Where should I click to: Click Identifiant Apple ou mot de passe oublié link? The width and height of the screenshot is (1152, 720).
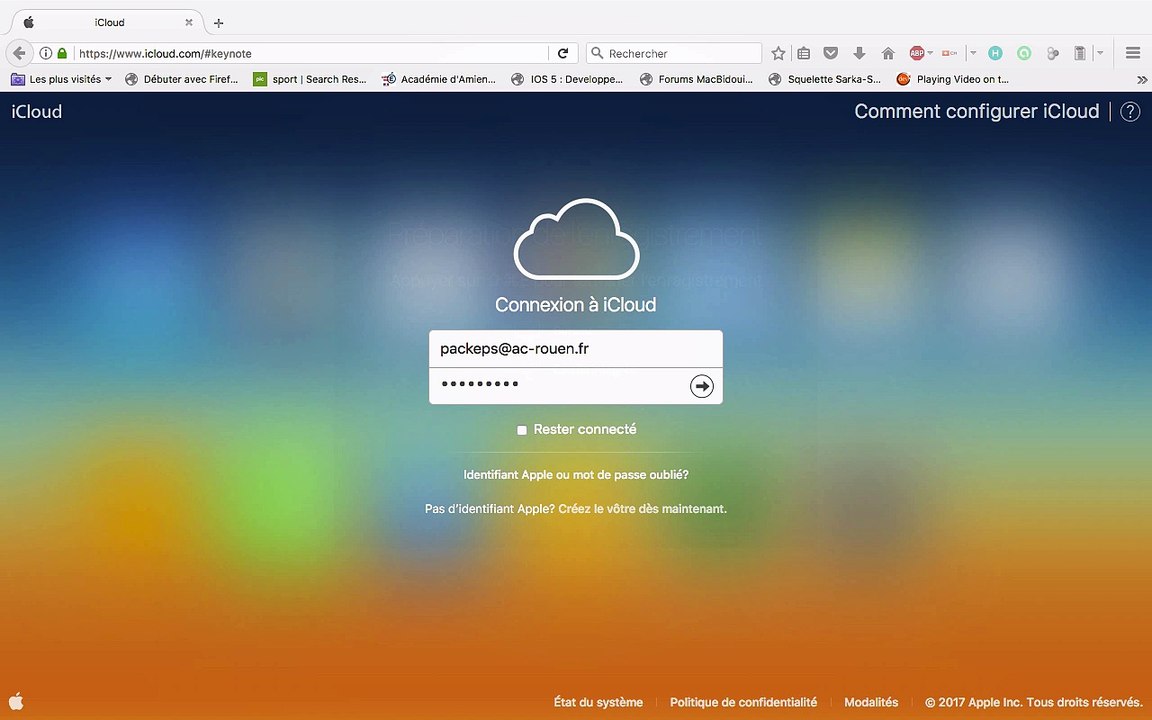point(576,475)
